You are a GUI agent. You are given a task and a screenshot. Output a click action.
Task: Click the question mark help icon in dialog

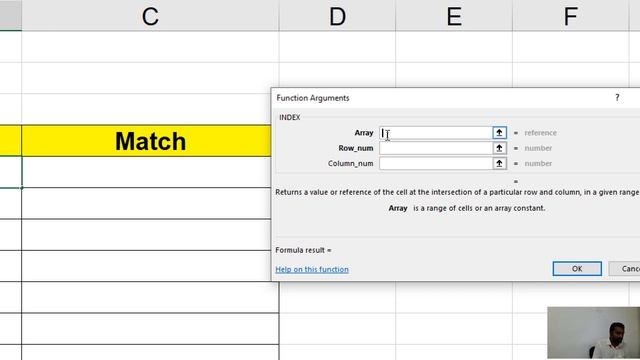click(617, 98)
